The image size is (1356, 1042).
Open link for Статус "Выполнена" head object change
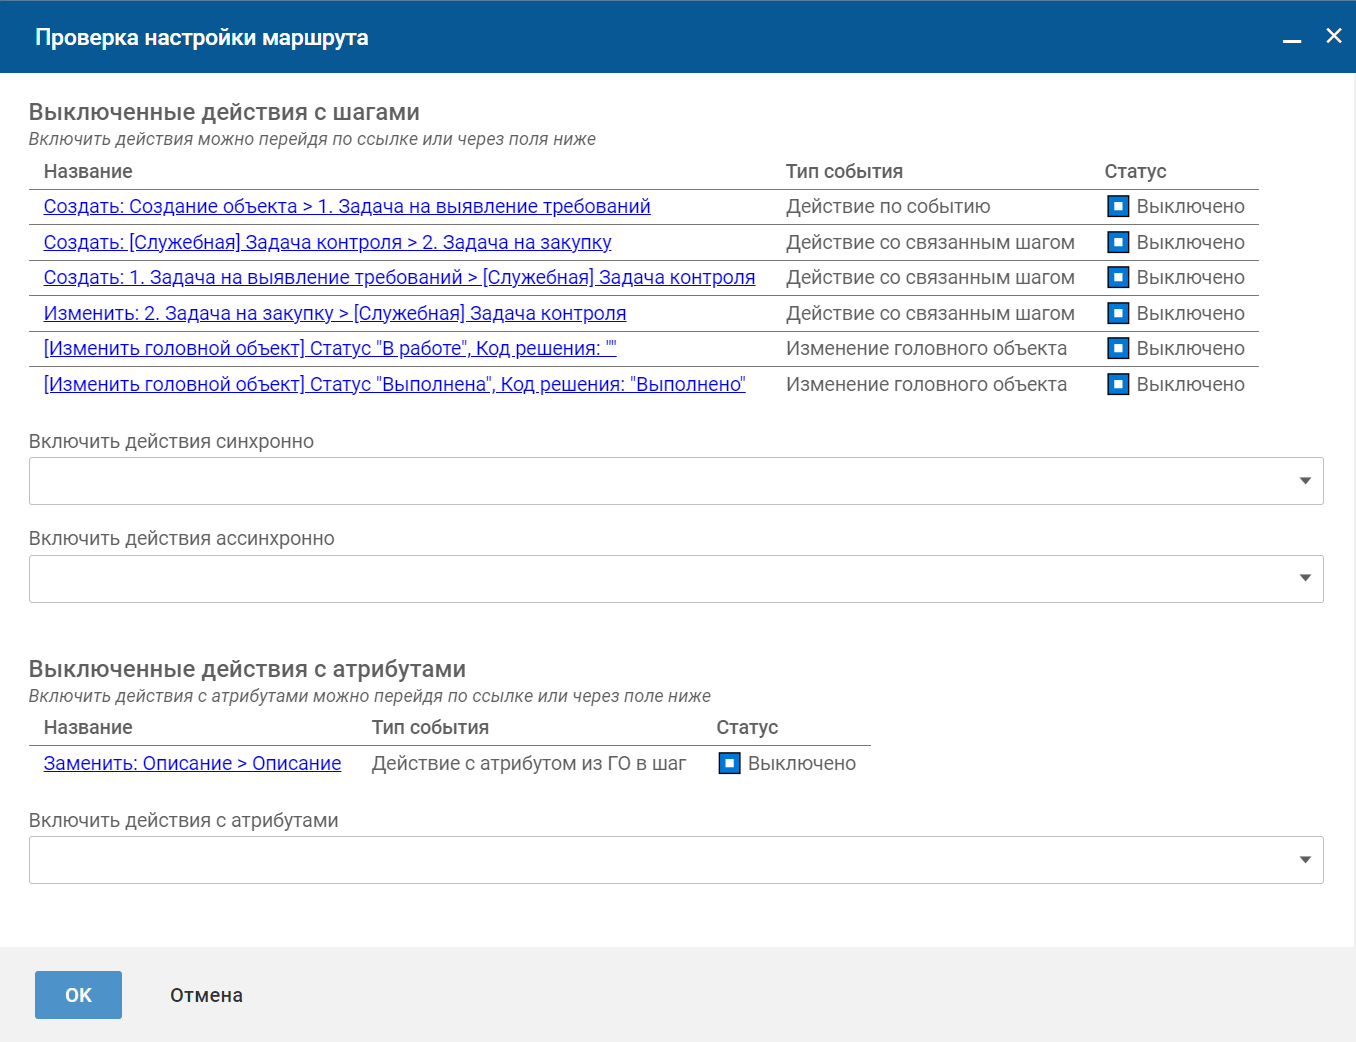pos(394,384)
